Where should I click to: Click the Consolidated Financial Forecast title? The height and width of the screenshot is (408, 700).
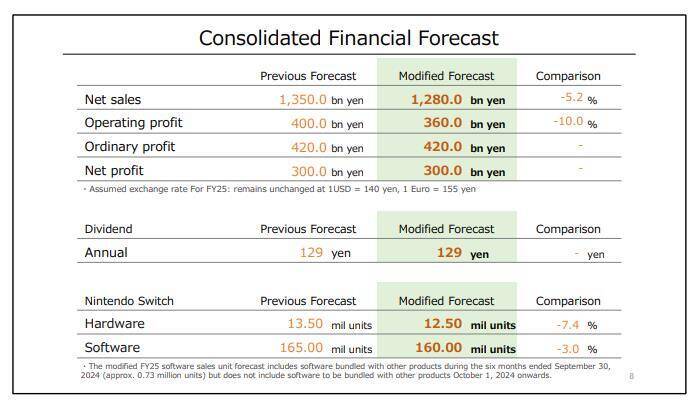[x=348, y=38]
